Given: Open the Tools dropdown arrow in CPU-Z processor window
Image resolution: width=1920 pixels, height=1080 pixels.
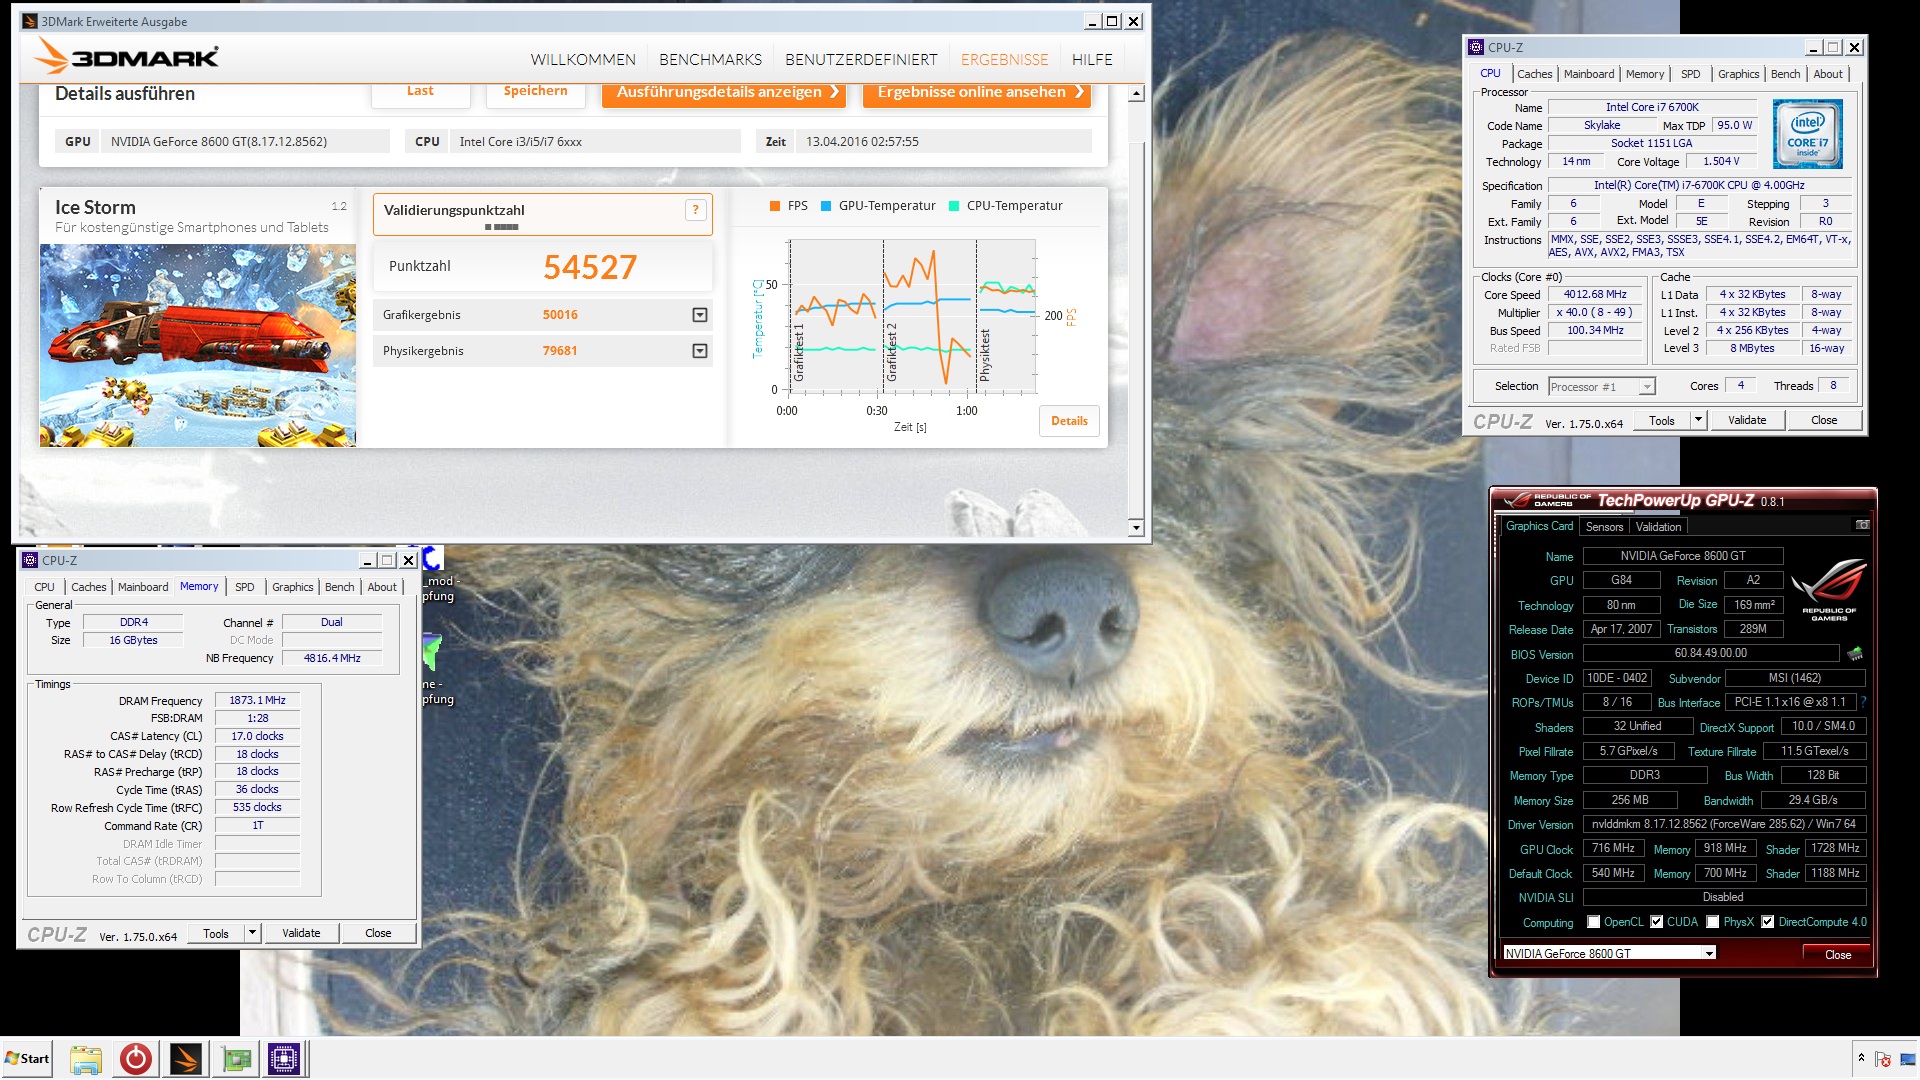Looking at the screenshot, I should tap(1698, 421).
